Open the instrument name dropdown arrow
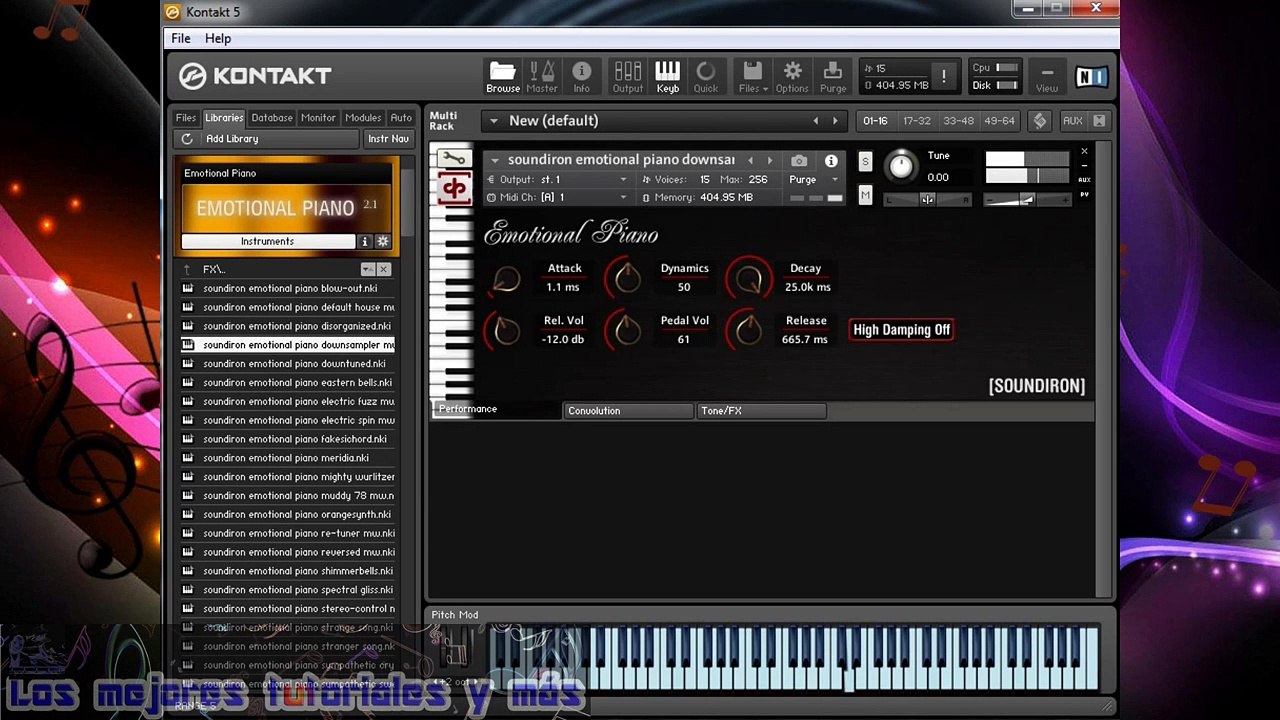The image size is (1280, 720). pyautogui.click(x=494, y=160)
